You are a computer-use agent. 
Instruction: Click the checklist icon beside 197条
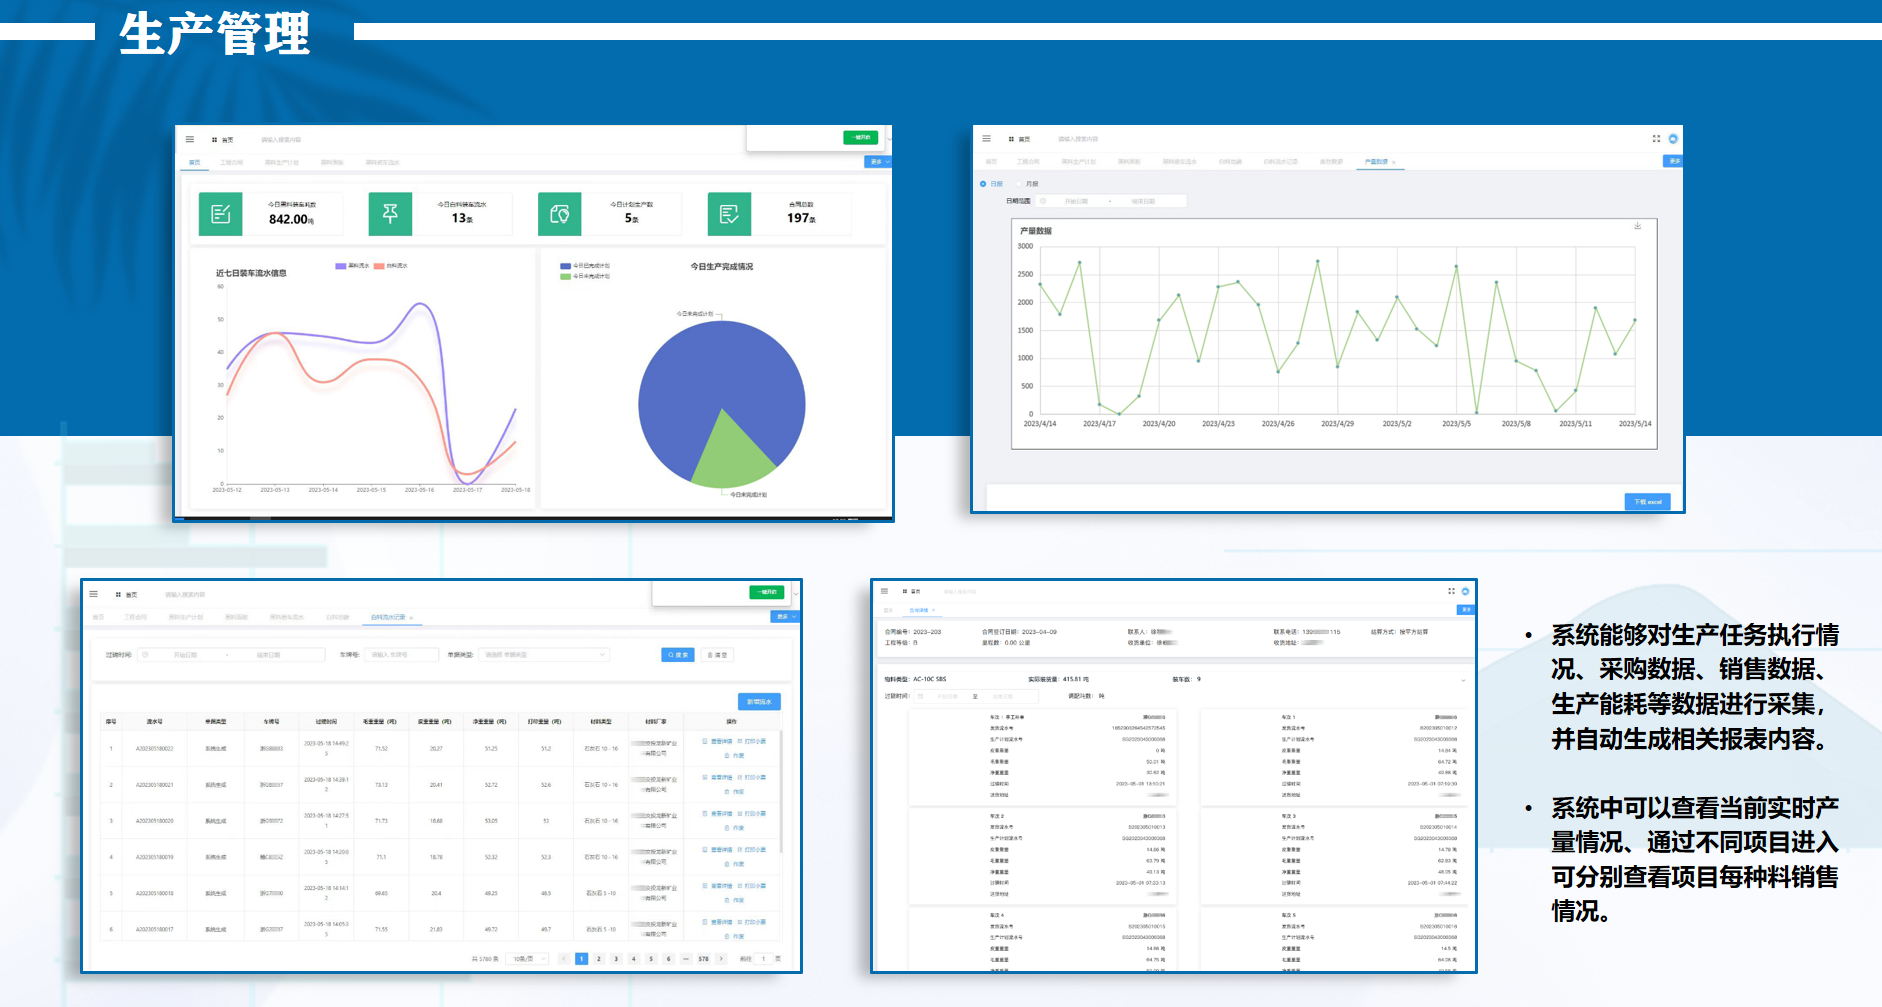click(x=729, y=214)
